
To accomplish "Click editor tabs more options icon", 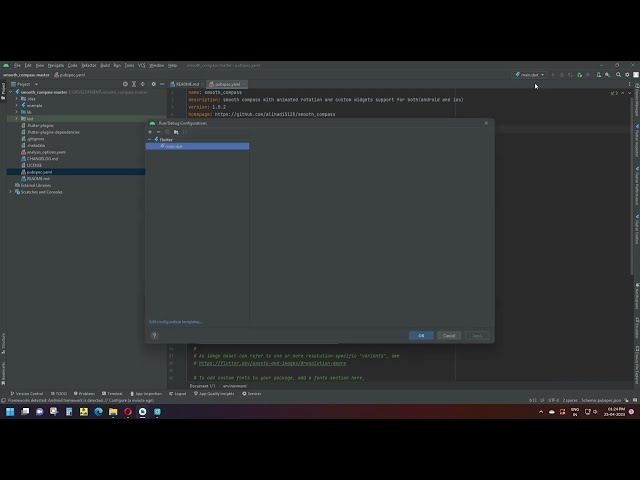I will click(629, 84).
